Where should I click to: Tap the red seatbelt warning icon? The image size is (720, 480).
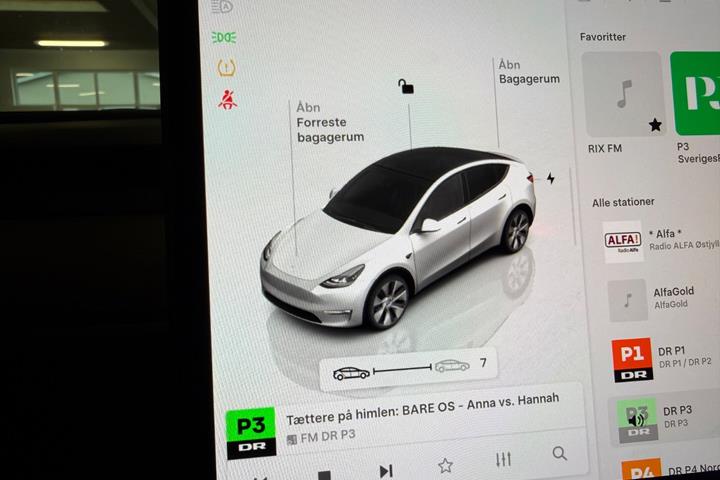coord(227,100)
